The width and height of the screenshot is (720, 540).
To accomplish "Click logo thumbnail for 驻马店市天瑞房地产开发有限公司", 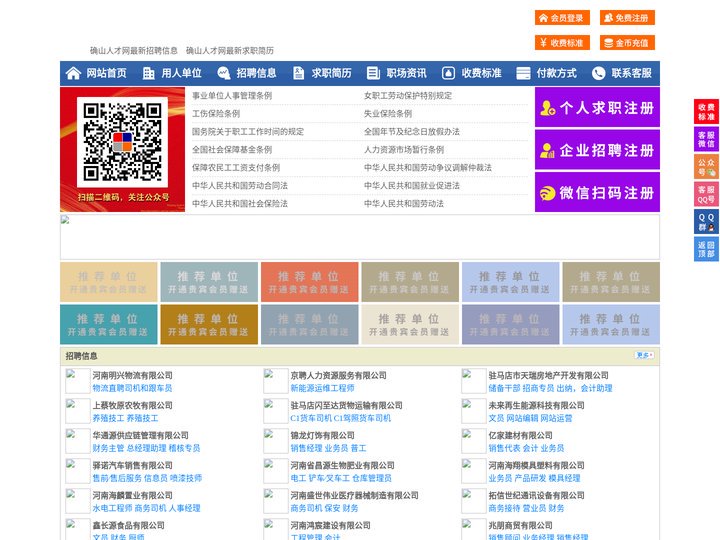I will click(x=474, y=381).
